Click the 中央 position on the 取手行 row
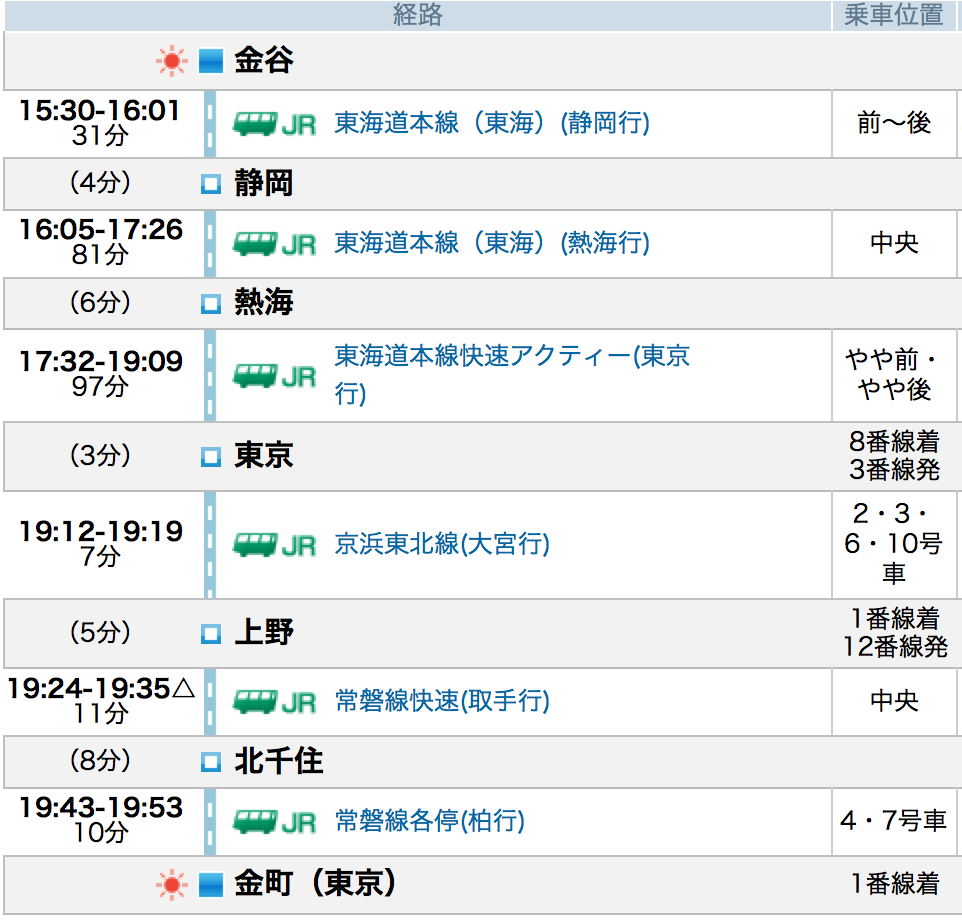Viewport: 962px width, 924px height. click(x=894, y=701)
